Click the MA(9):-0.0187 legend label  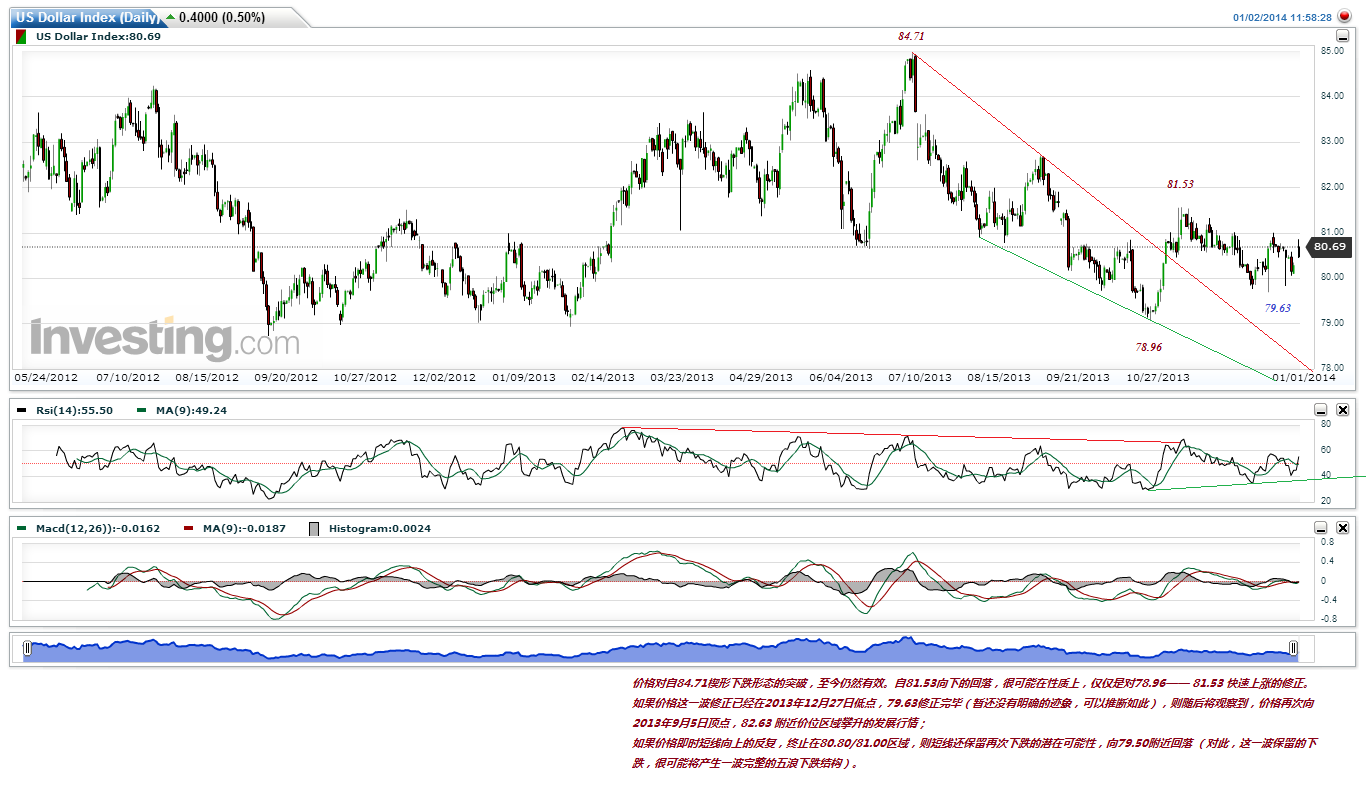click(243, 528)
